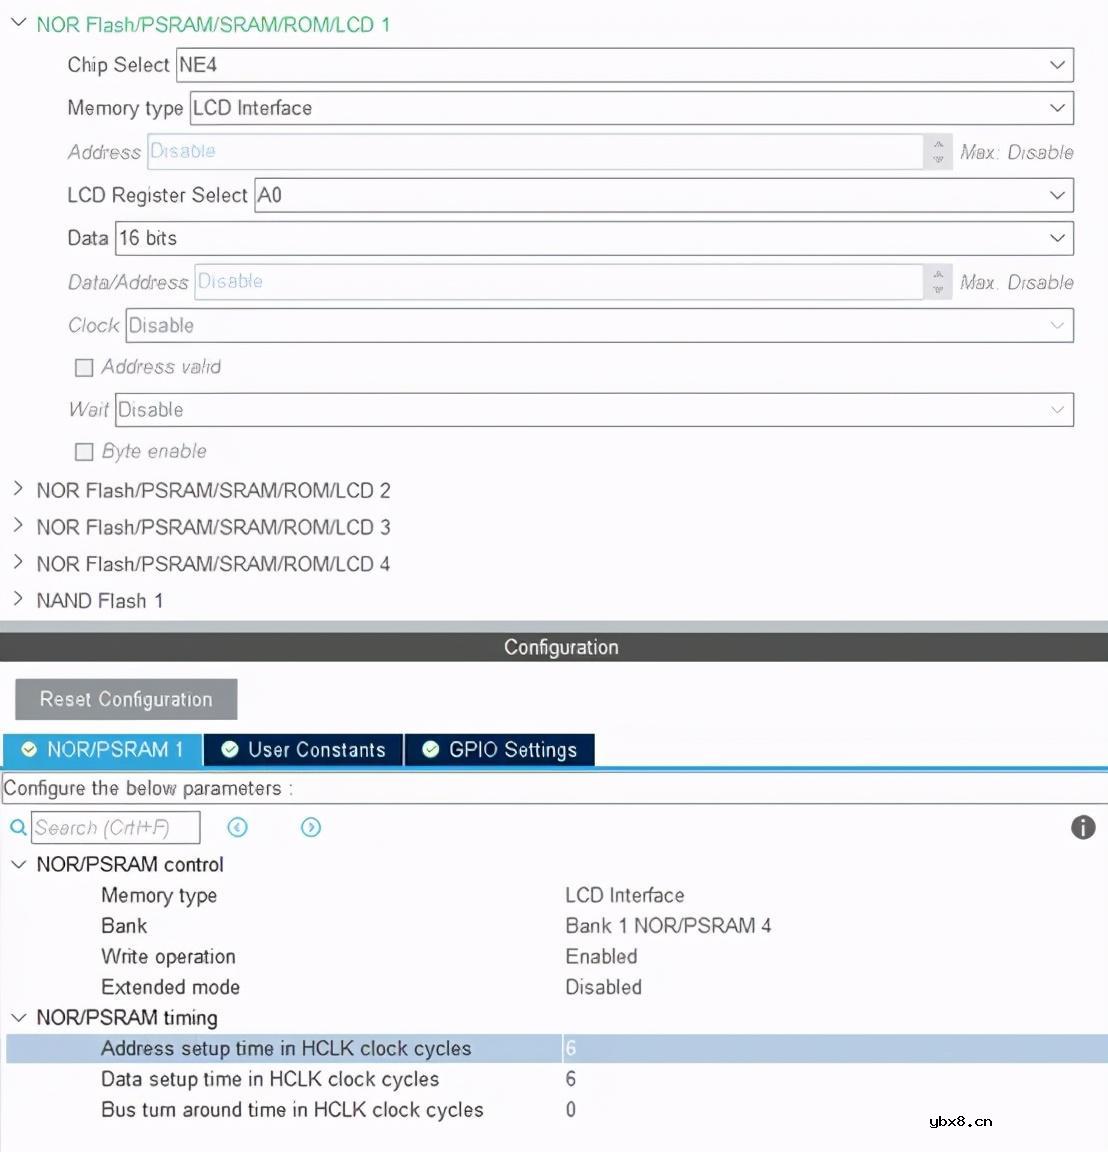Open the Chip Select dropdown

[x=624, y=65]
